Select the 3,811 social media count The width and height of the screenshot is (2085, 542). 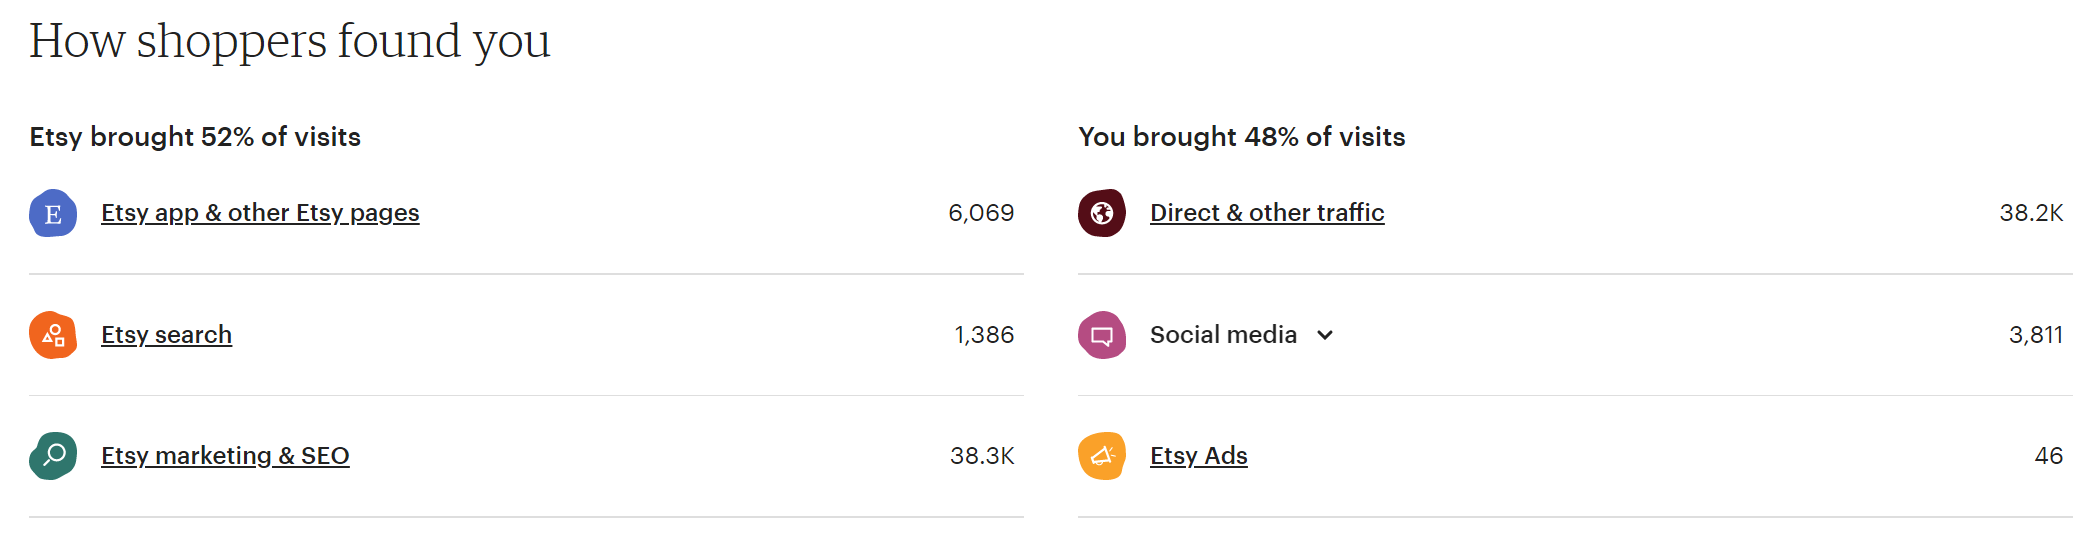2035,335
